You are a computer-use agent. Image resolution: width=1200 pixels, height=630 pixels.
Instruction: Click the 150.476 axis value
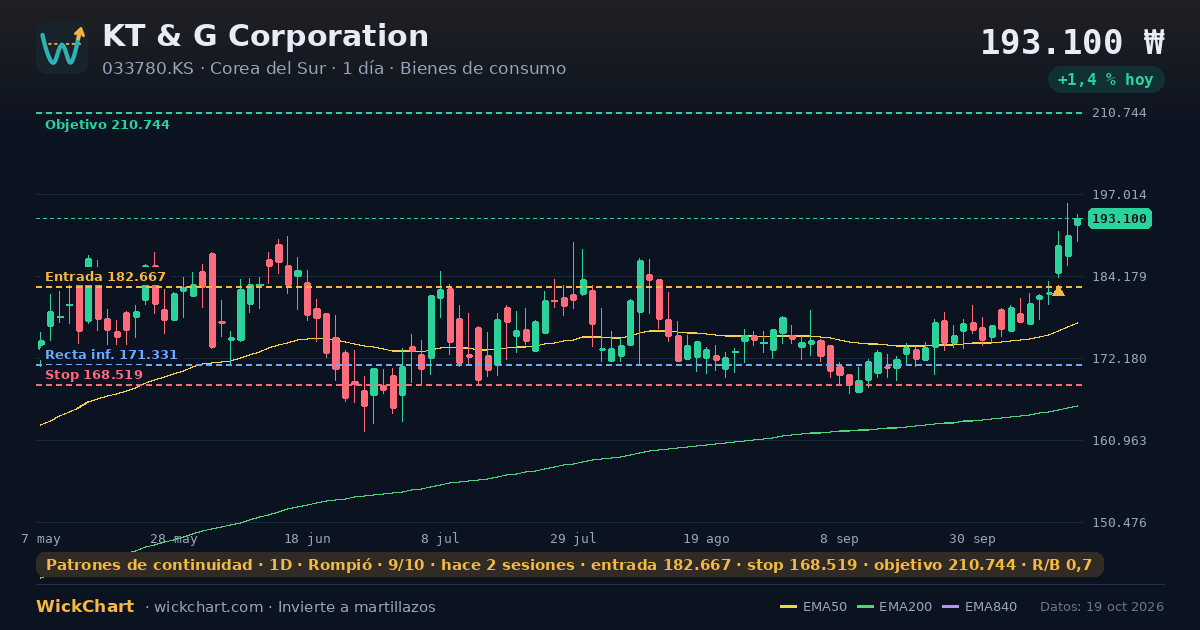point(1119,523)
